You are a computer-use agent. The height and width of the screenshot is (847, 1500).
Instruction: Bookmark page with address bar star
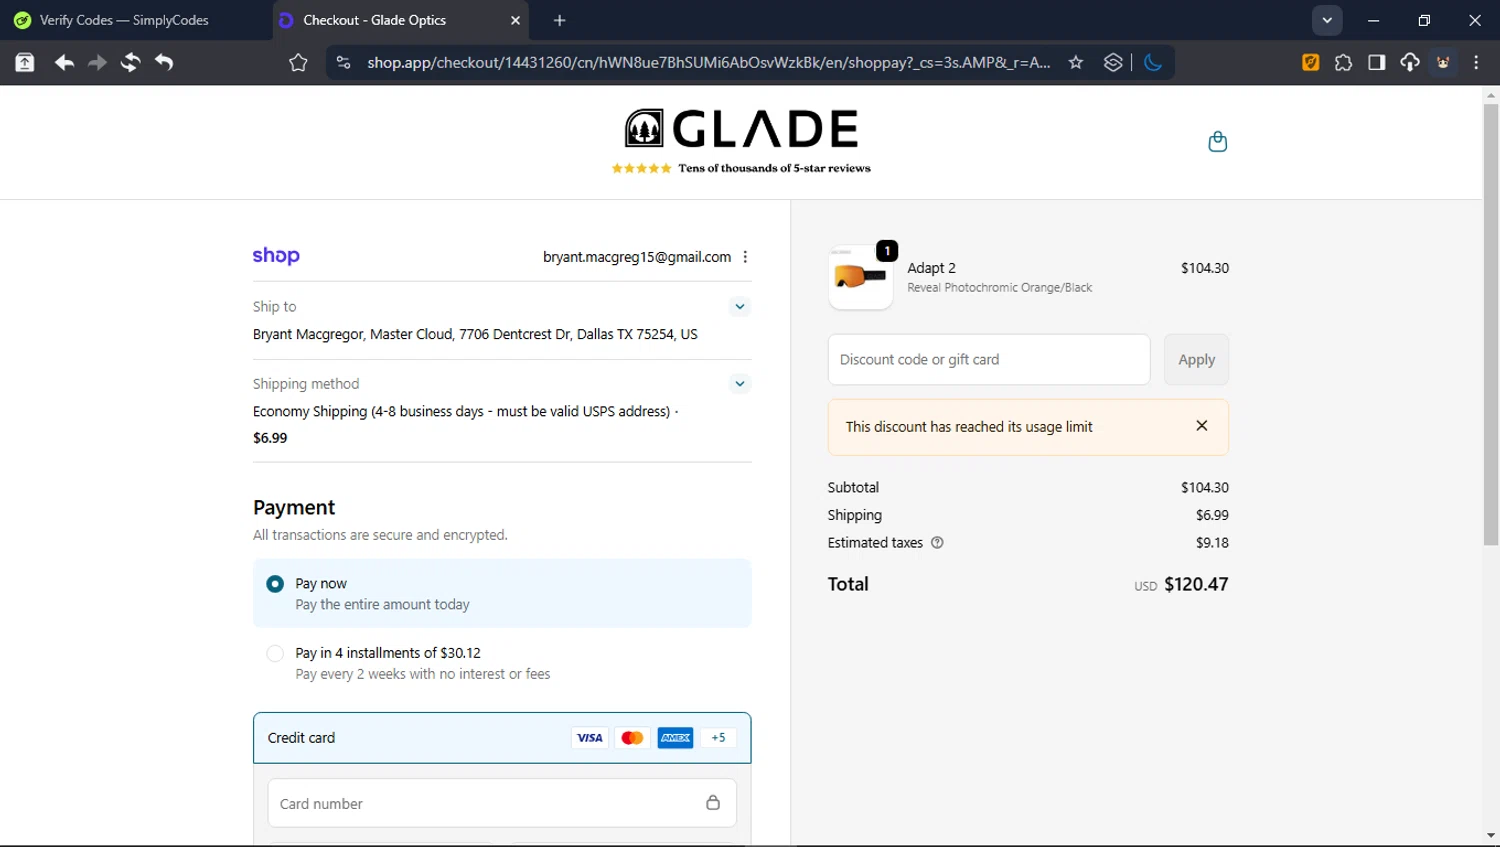[x=1076, y=62]
